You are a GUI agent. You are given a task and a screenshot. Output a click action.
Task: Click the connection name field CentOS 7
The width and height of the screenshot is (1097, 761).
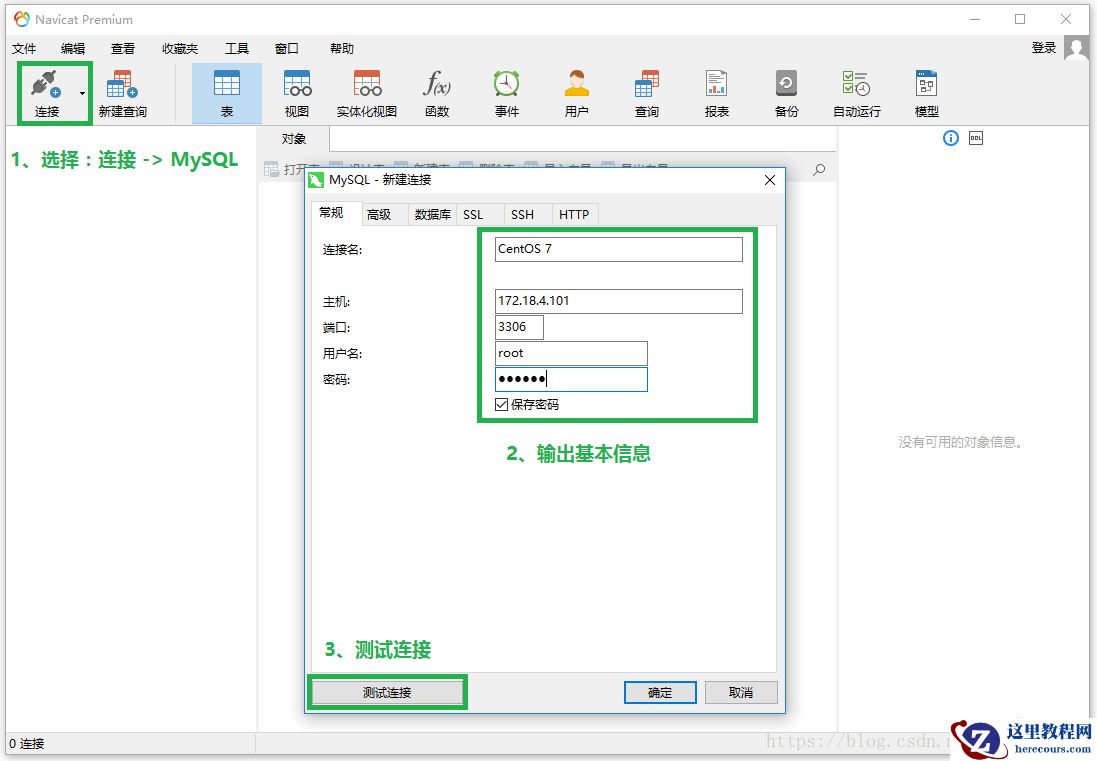pyautogui.click(x=618, y=249)
